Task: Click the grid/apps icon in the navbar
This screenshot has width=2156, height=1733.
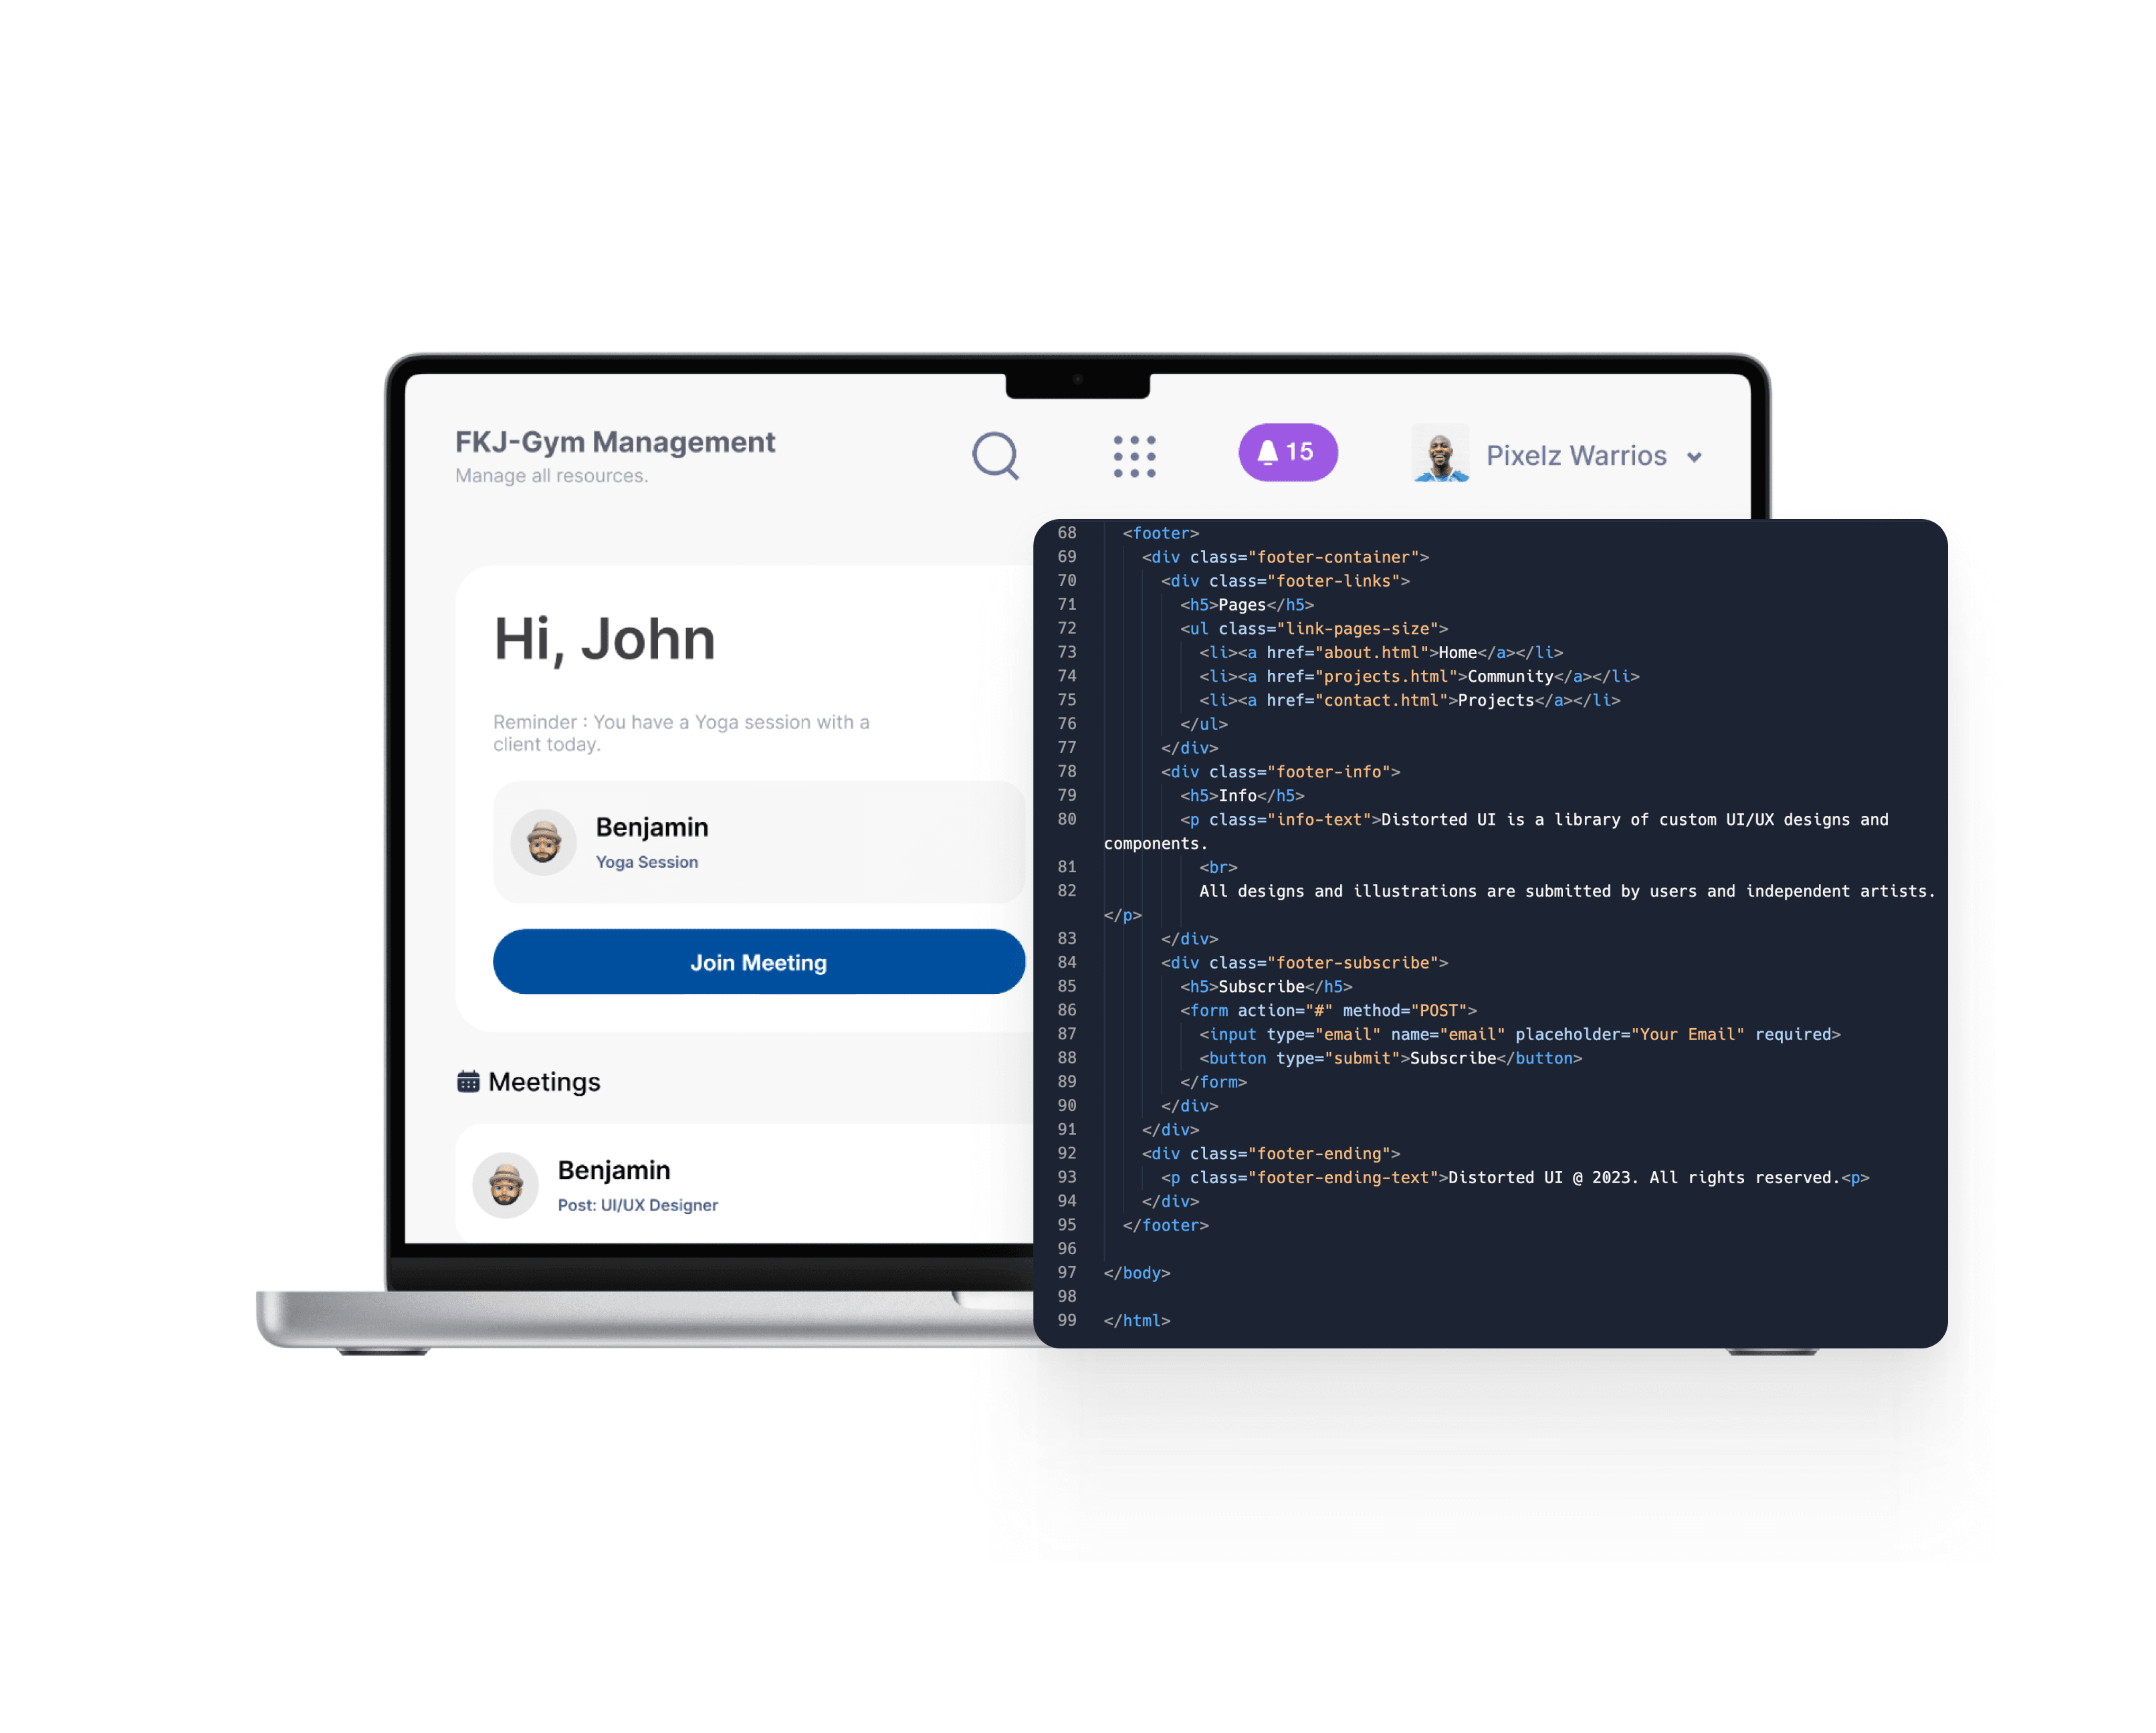Action: (1133, 456)
